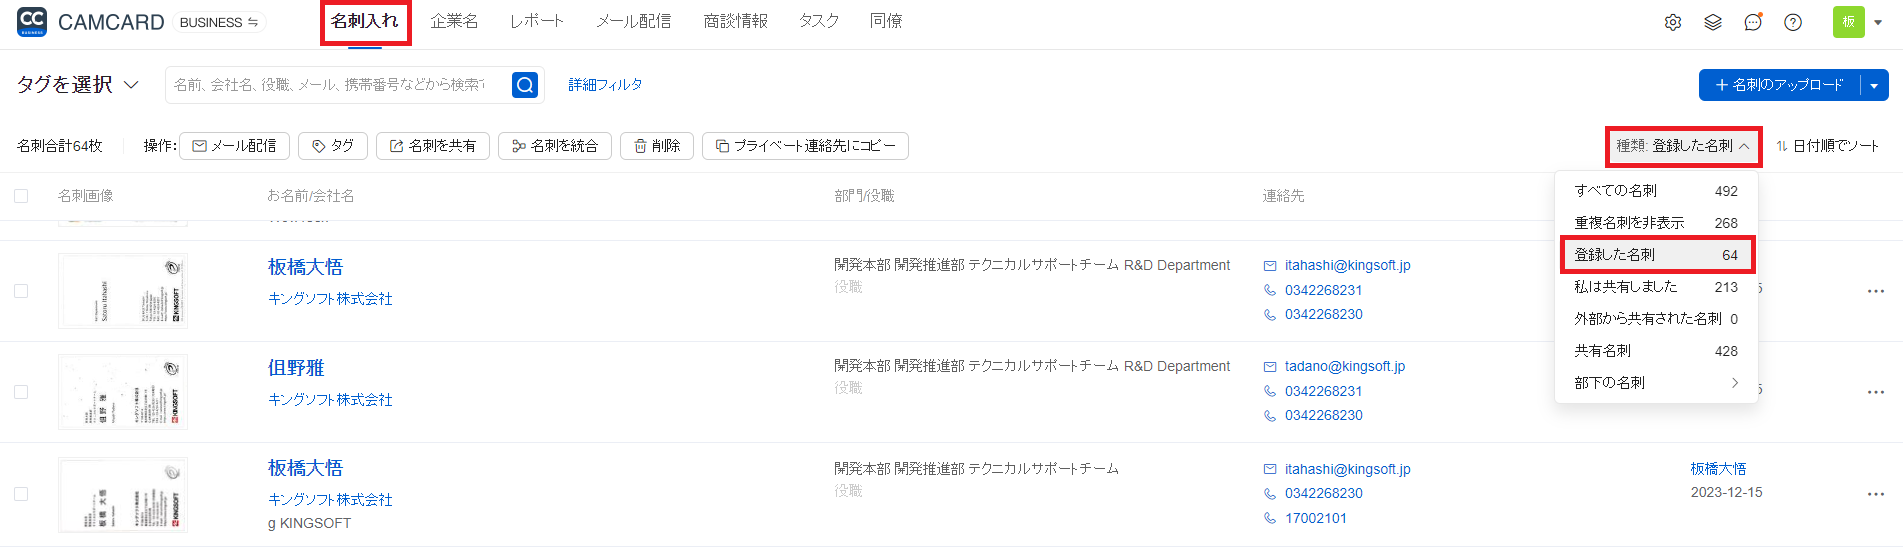Open the 種類: 登録した名刺 dropdown

1683,146
